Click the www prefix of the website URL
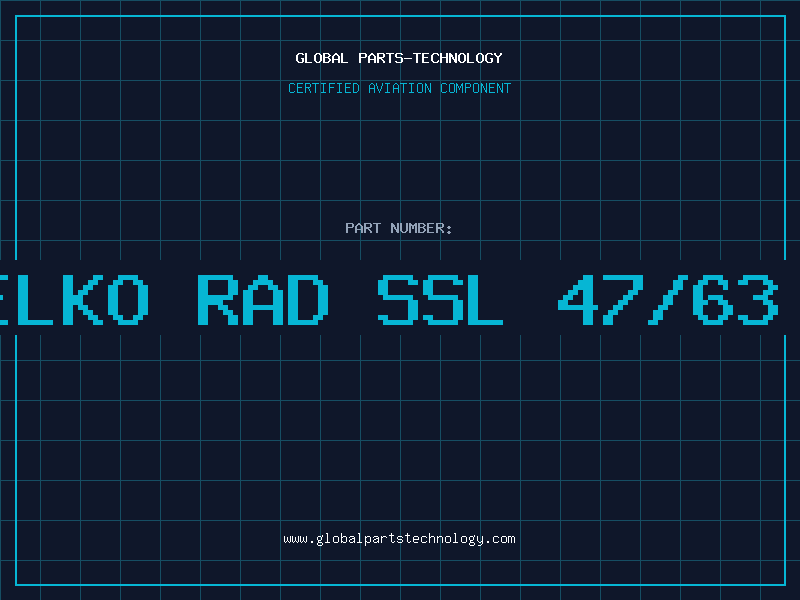The height and width of the screenshot is (600, 800). point(295,539)
